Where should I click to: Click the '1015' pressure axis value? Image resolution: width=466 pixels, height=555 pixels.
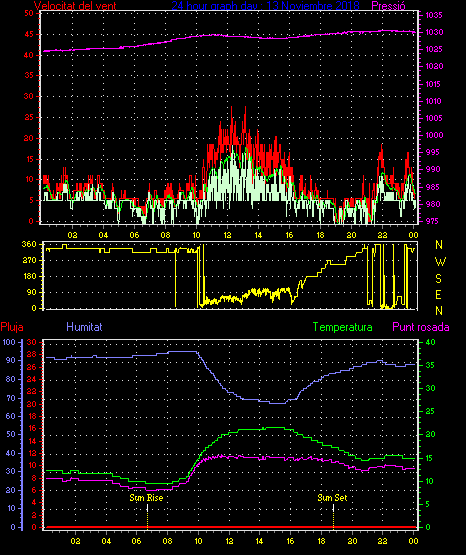(434, 84)
